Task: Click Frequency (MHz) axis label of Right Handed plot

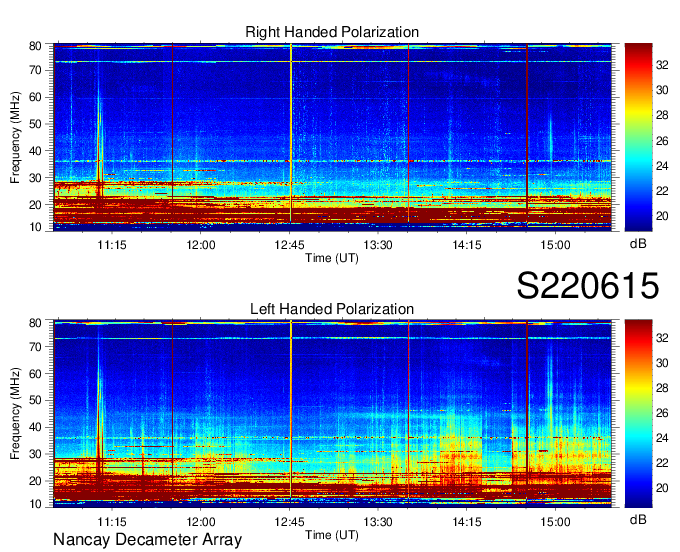Action: (15, 137)
